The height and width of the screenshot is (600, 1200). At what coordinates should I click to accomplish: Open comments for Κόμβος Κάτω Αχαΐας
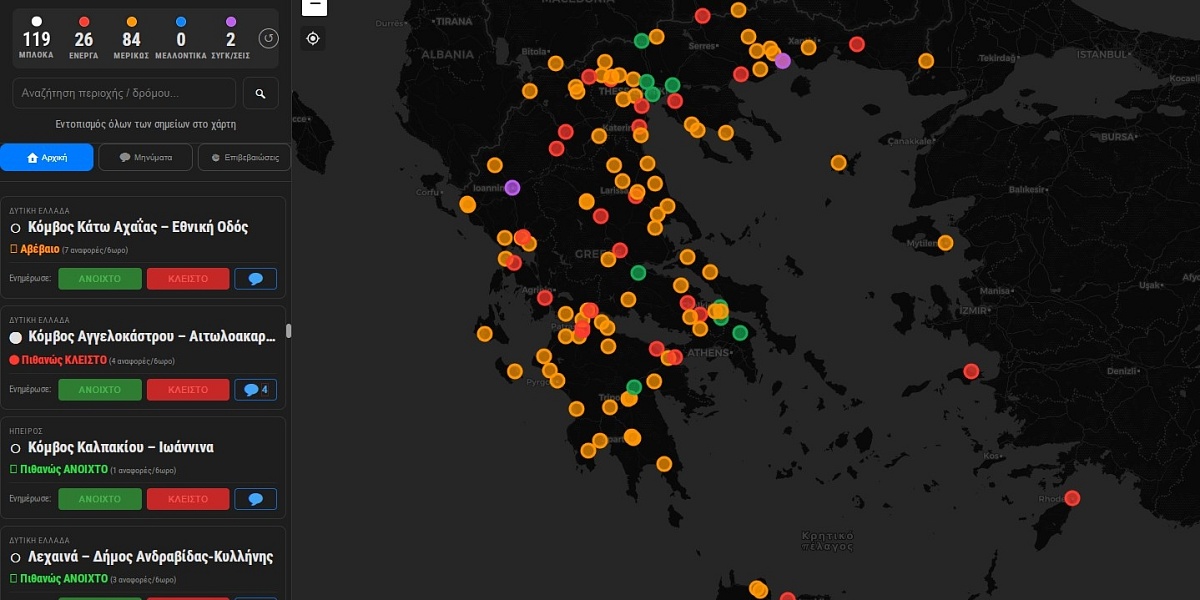pyautogui.click(x=255, y=279)
